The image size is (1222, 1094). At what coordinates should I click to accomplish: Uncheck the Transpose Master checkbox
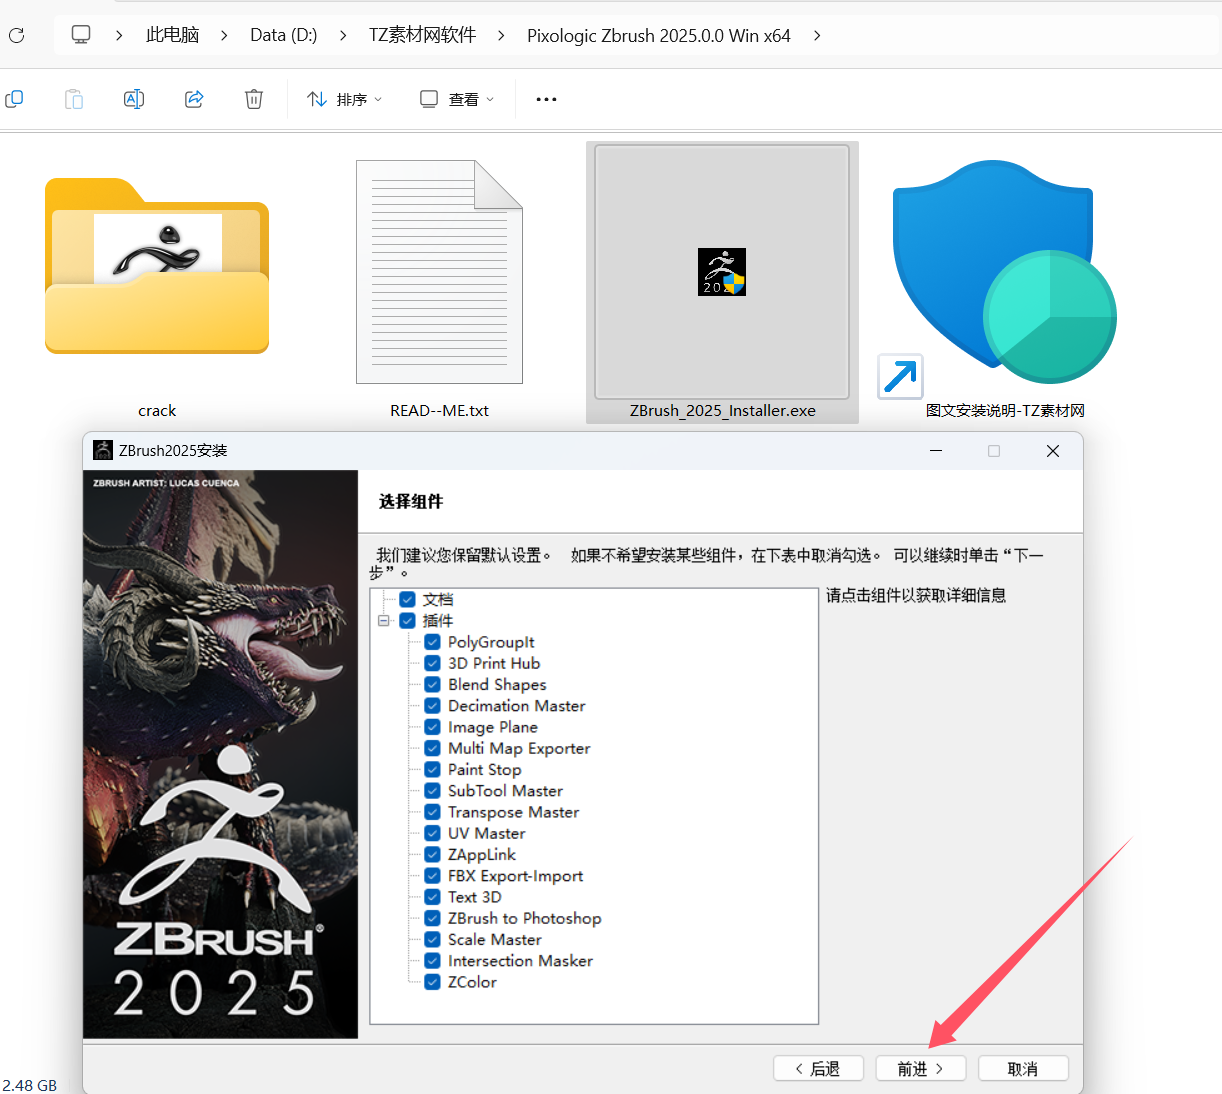[x=432, y=812]
